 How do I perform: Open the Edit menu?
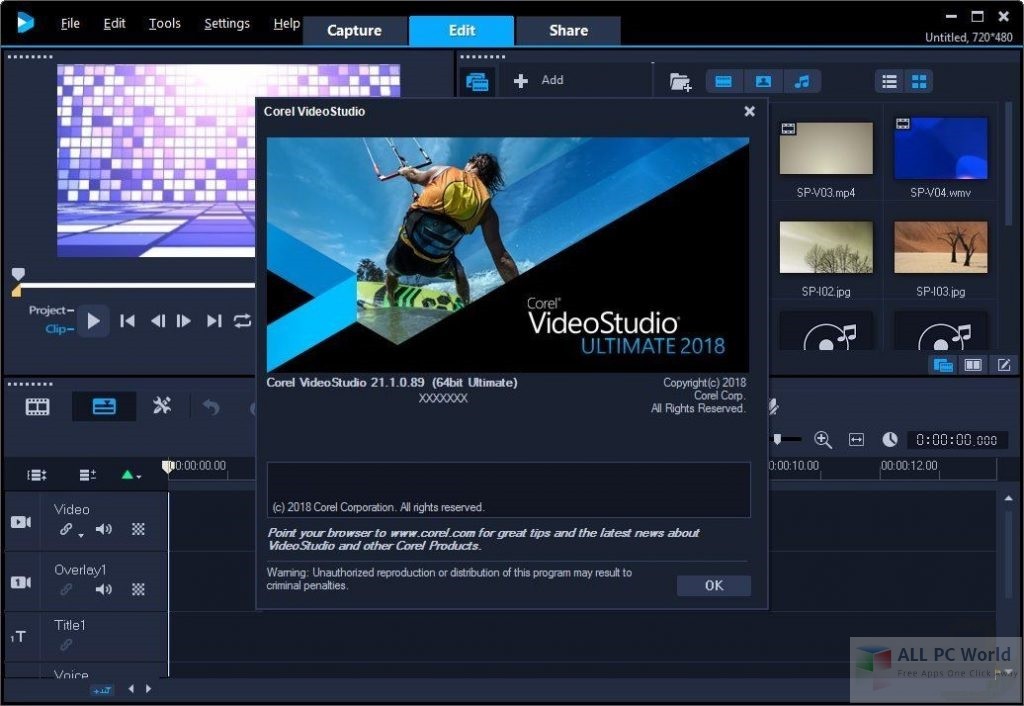point(114,24)
